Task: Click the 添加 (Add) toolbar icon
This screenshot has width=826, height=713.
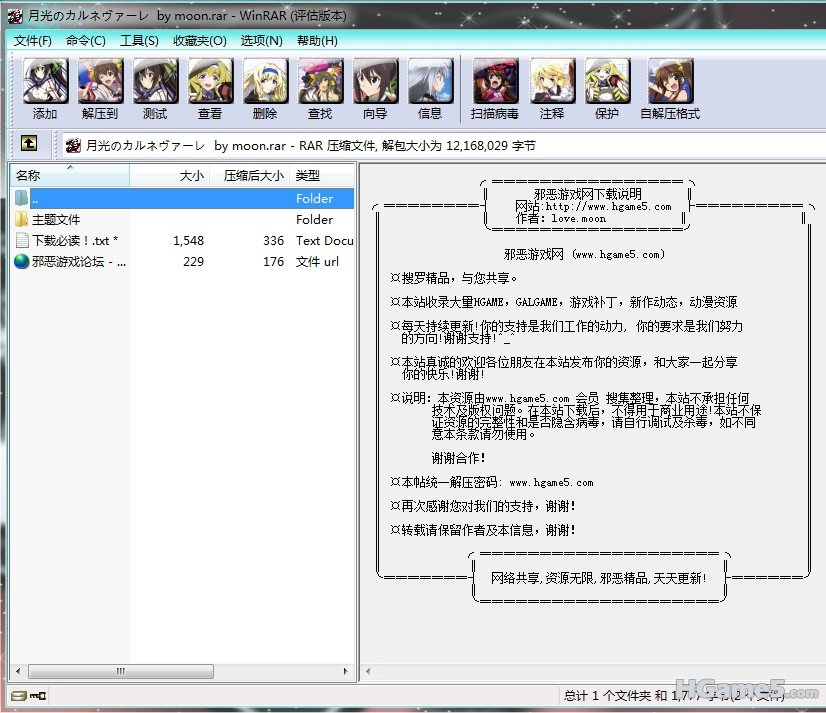Action: pos(45,81)
